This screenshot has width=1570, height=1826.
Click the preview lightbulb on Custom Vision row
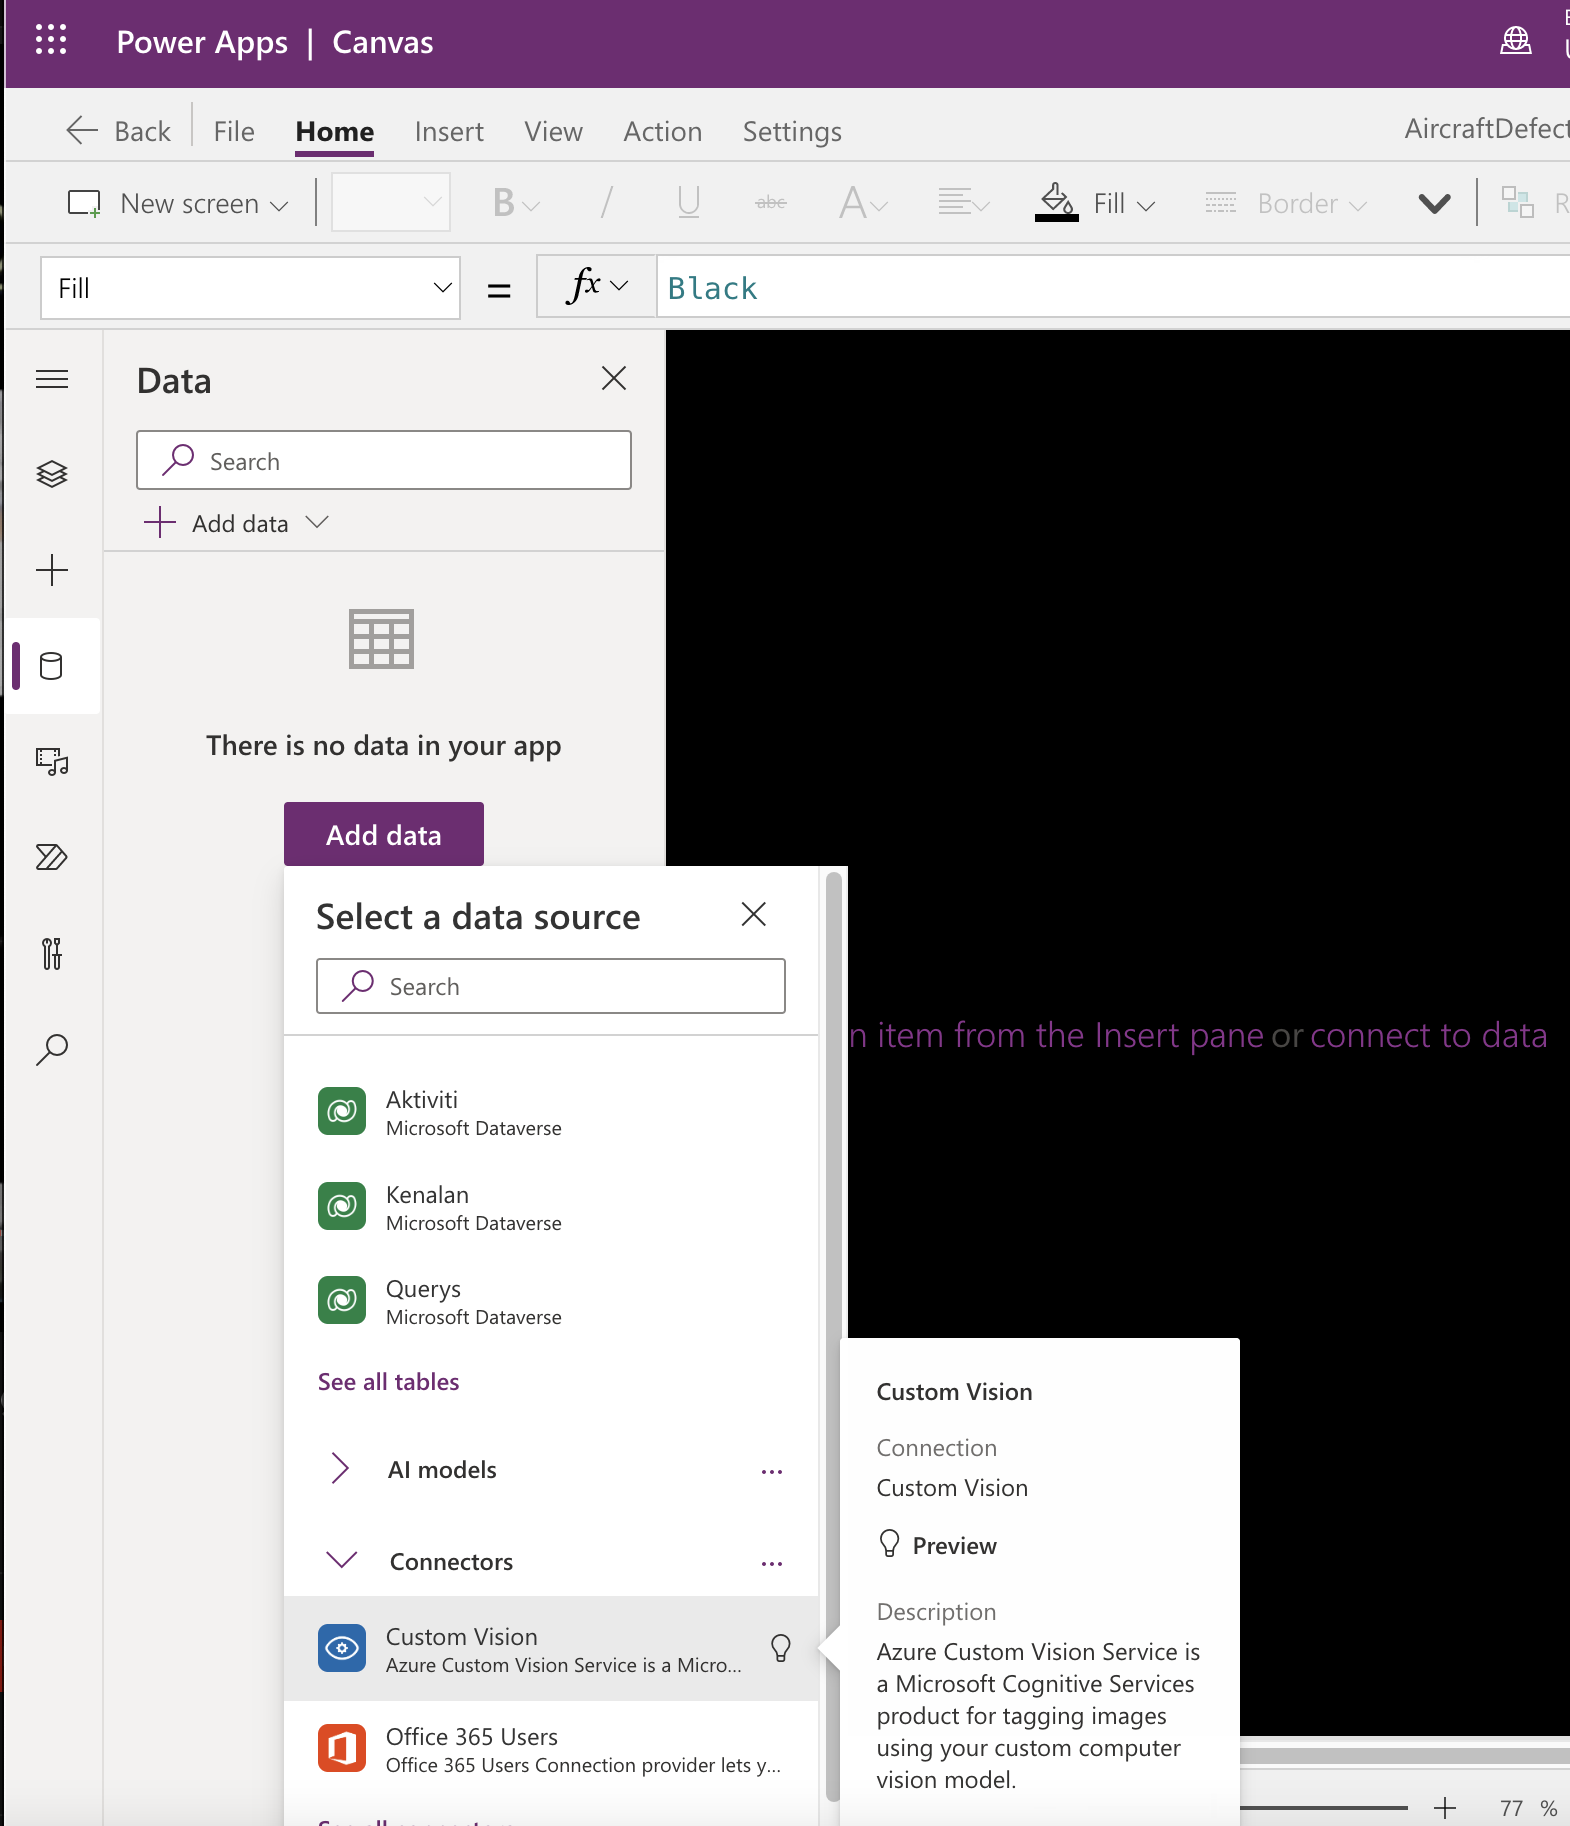(x=781, y=1648)
